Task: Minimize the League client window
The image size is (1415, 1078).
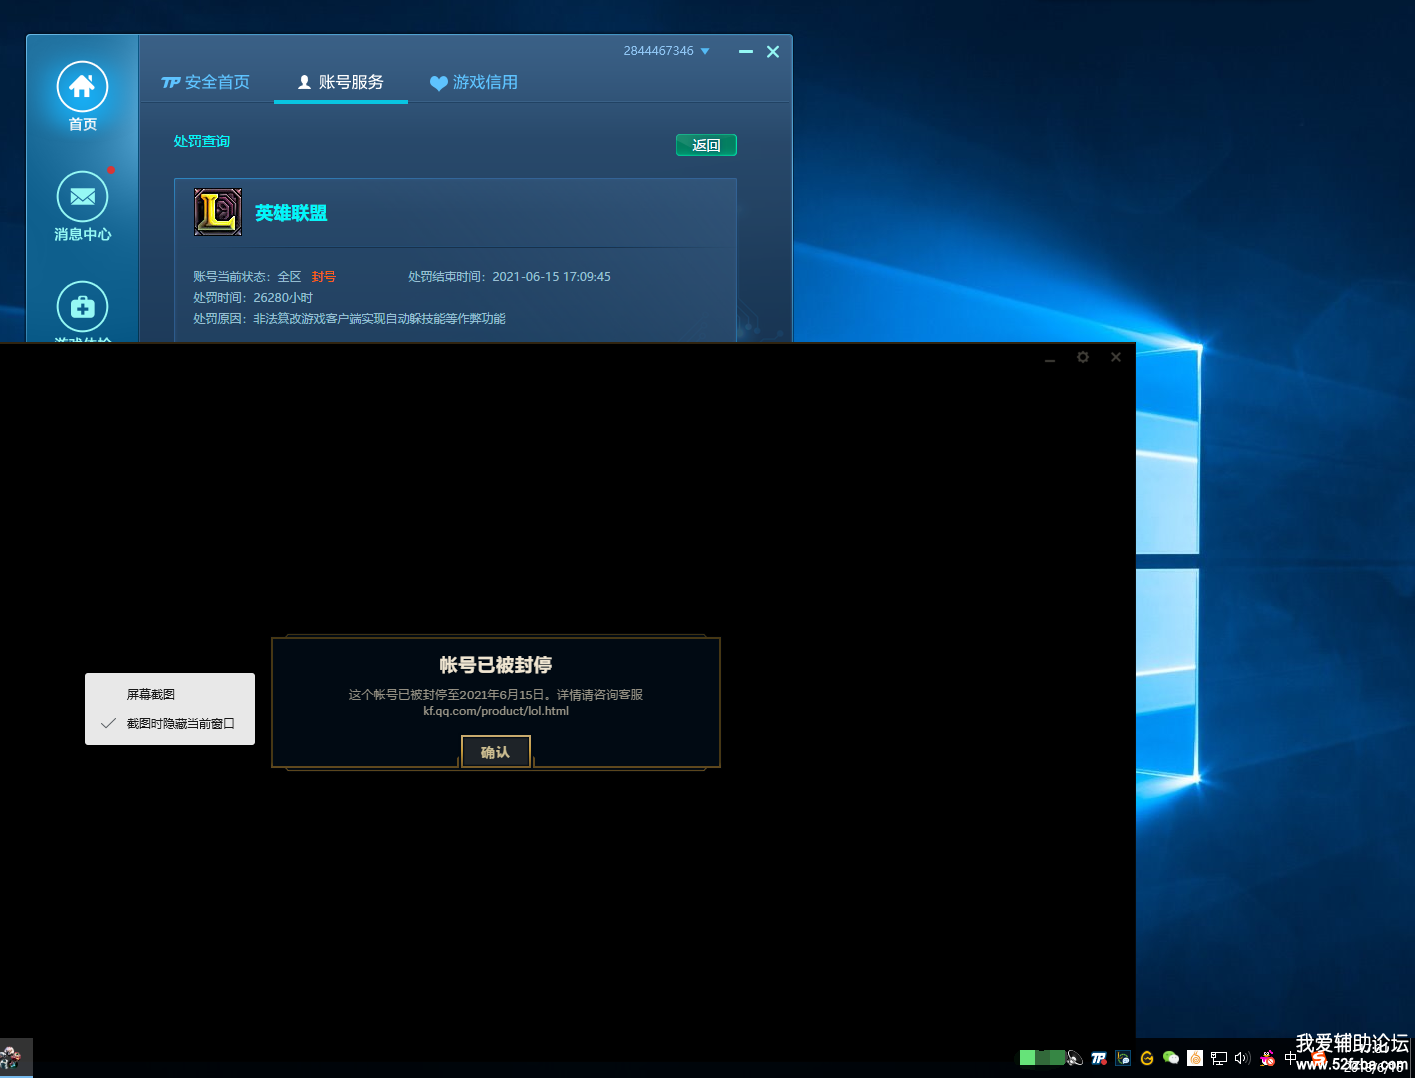Action: [1050, 358]
